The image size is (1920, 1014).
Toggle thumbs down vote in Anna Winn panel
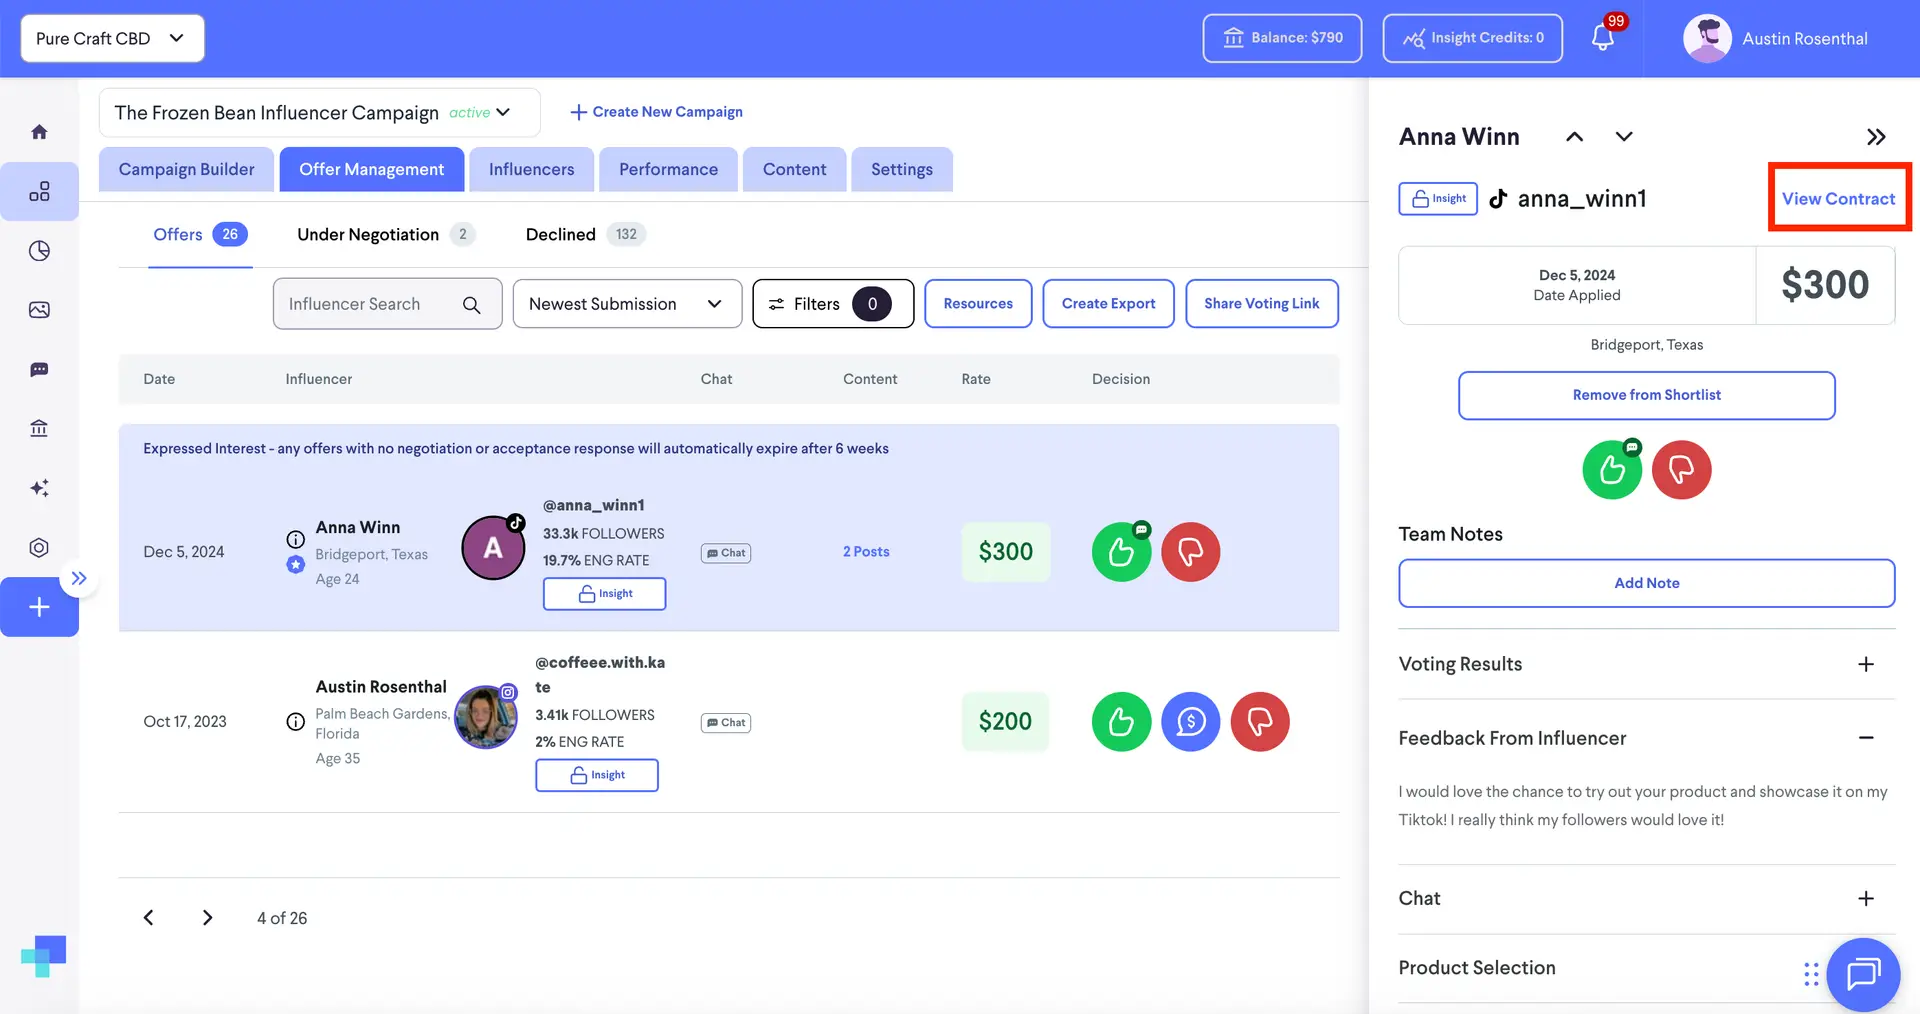point(1681,469)
